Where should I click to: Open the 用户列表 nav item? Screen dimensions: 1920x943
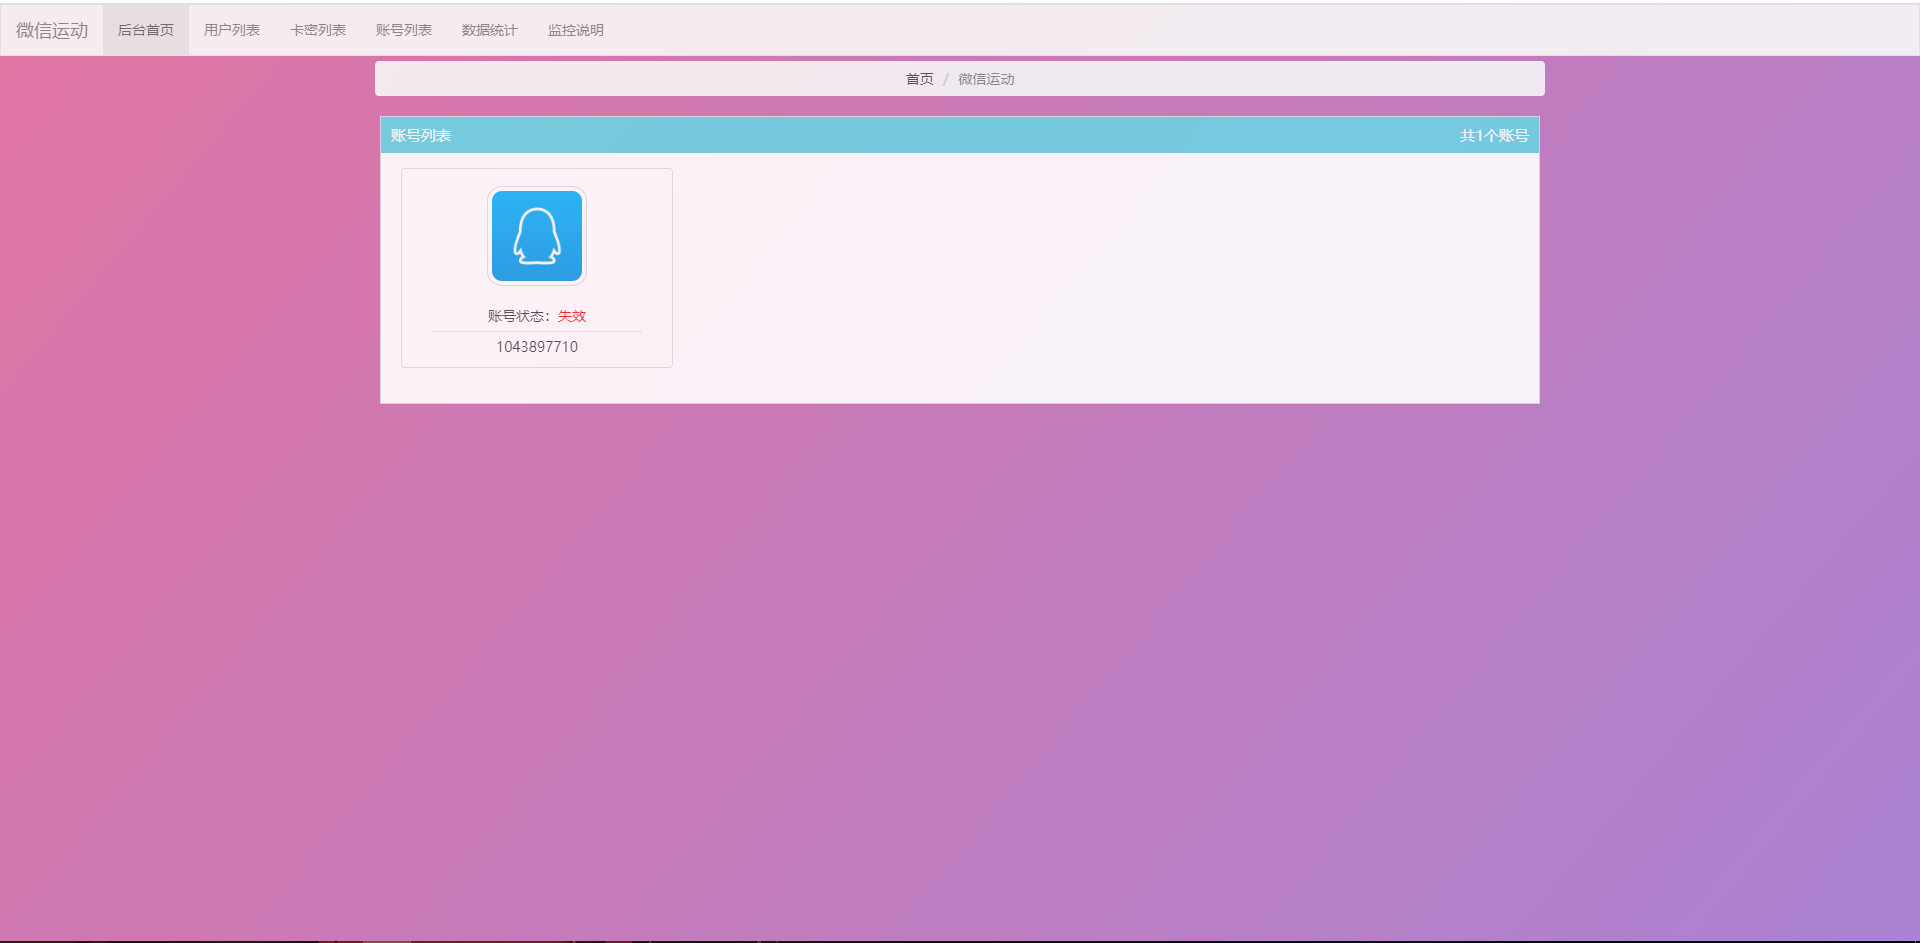pos(232,30)
